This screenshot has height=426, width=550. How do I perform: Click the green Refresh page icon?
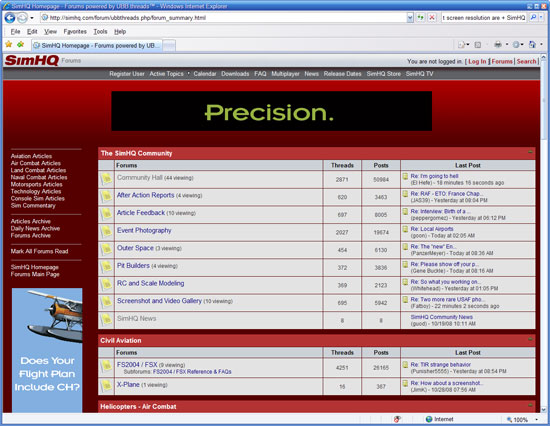[420, 18]
